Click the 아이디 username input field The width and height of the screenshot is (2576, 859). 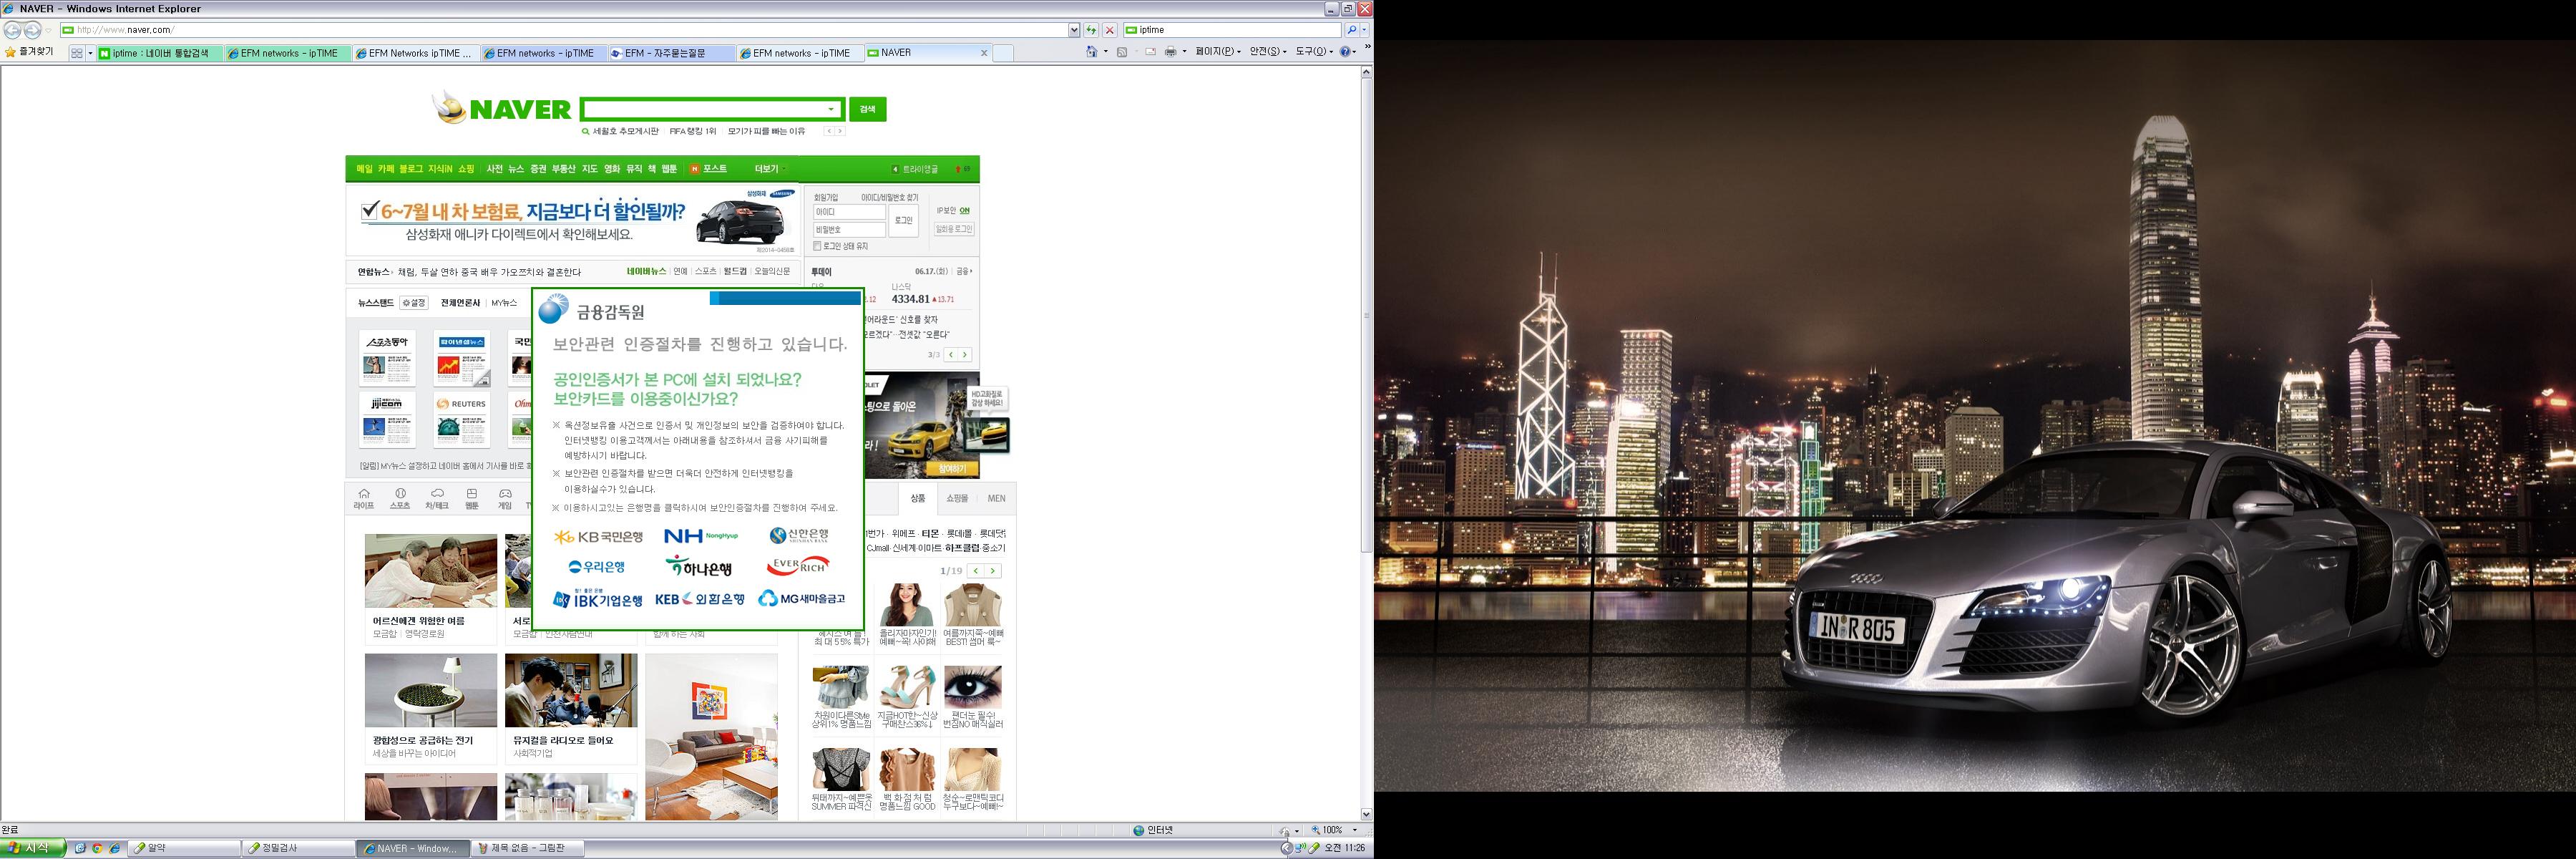849,212
